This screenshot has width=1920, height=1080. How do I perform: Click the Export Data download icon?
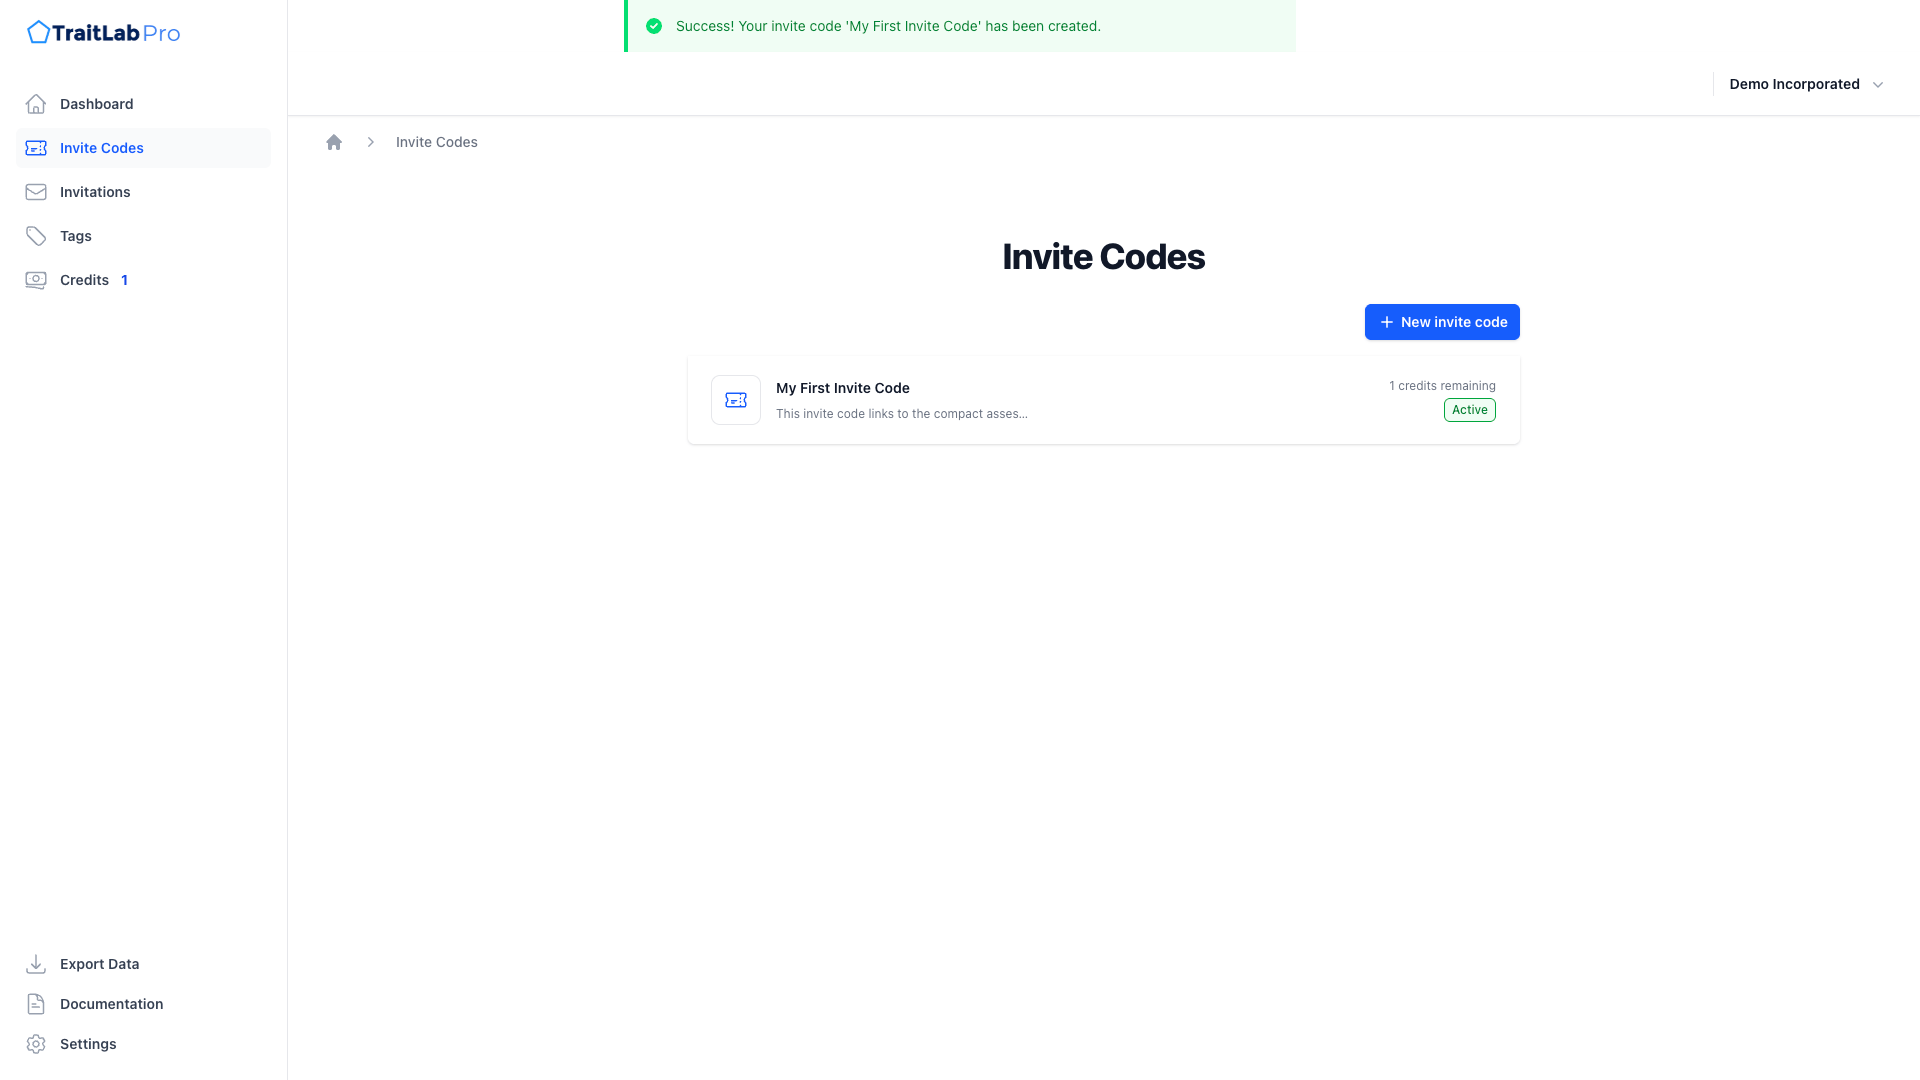pyautogui.click(x=36, y=964)
